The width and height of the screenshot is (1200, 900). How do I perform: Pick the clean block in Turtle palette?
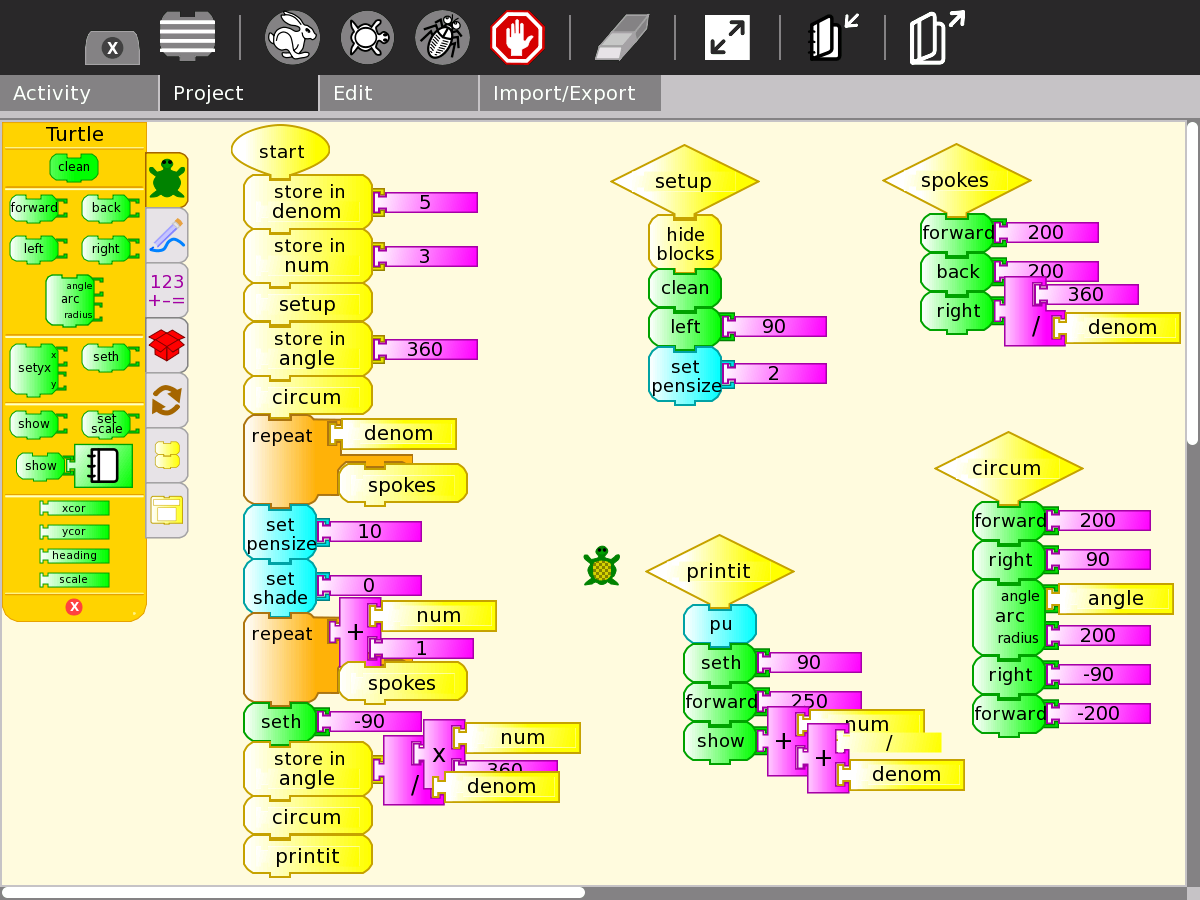click(74, 167)
